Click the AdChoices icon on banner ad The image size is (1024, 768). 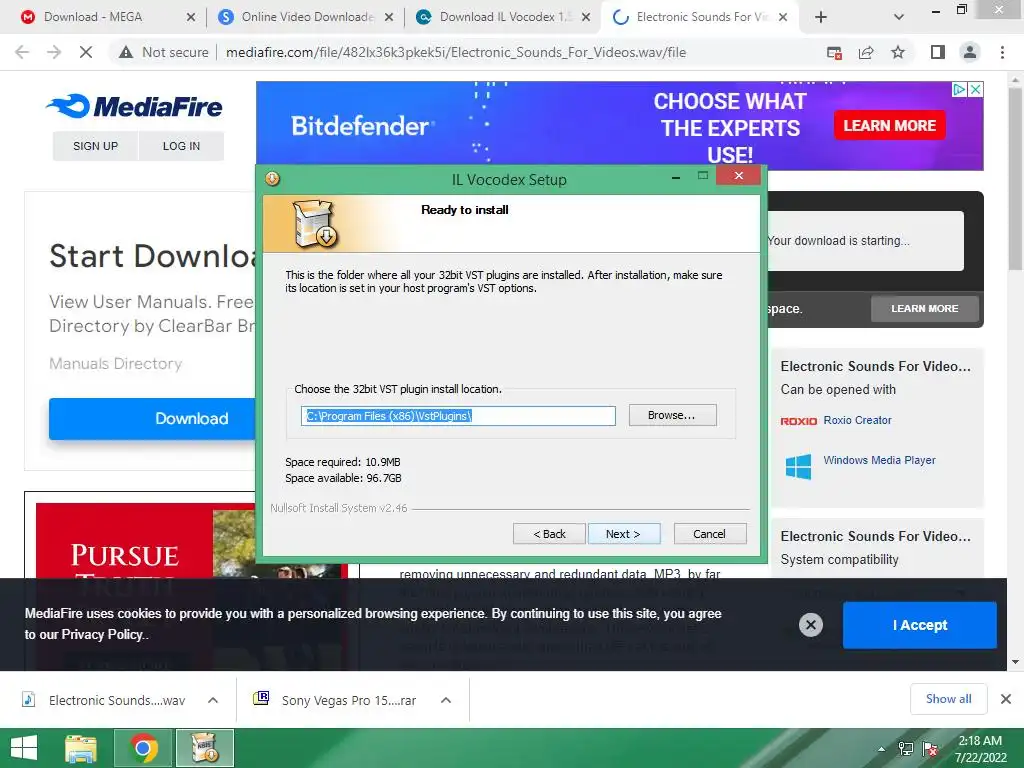[959, 89]
